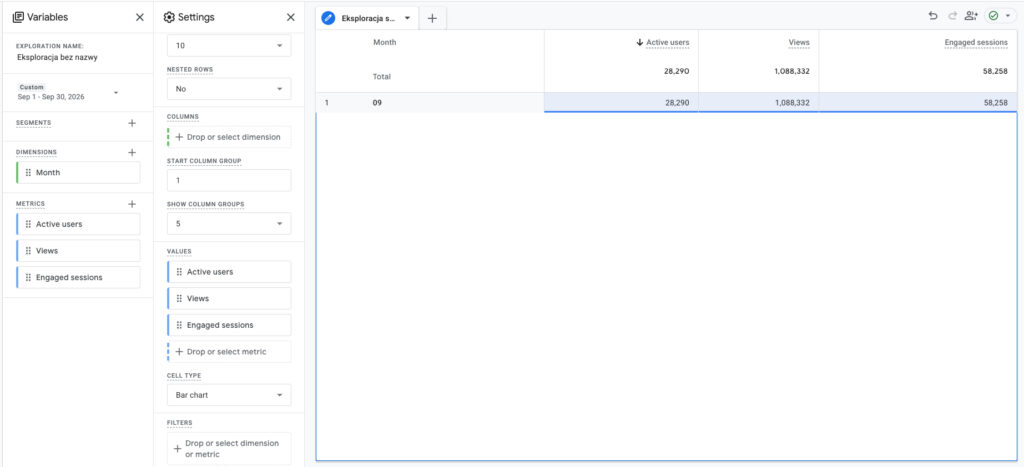
Task: Click the Month column header
Action: [x=385, y=42]
